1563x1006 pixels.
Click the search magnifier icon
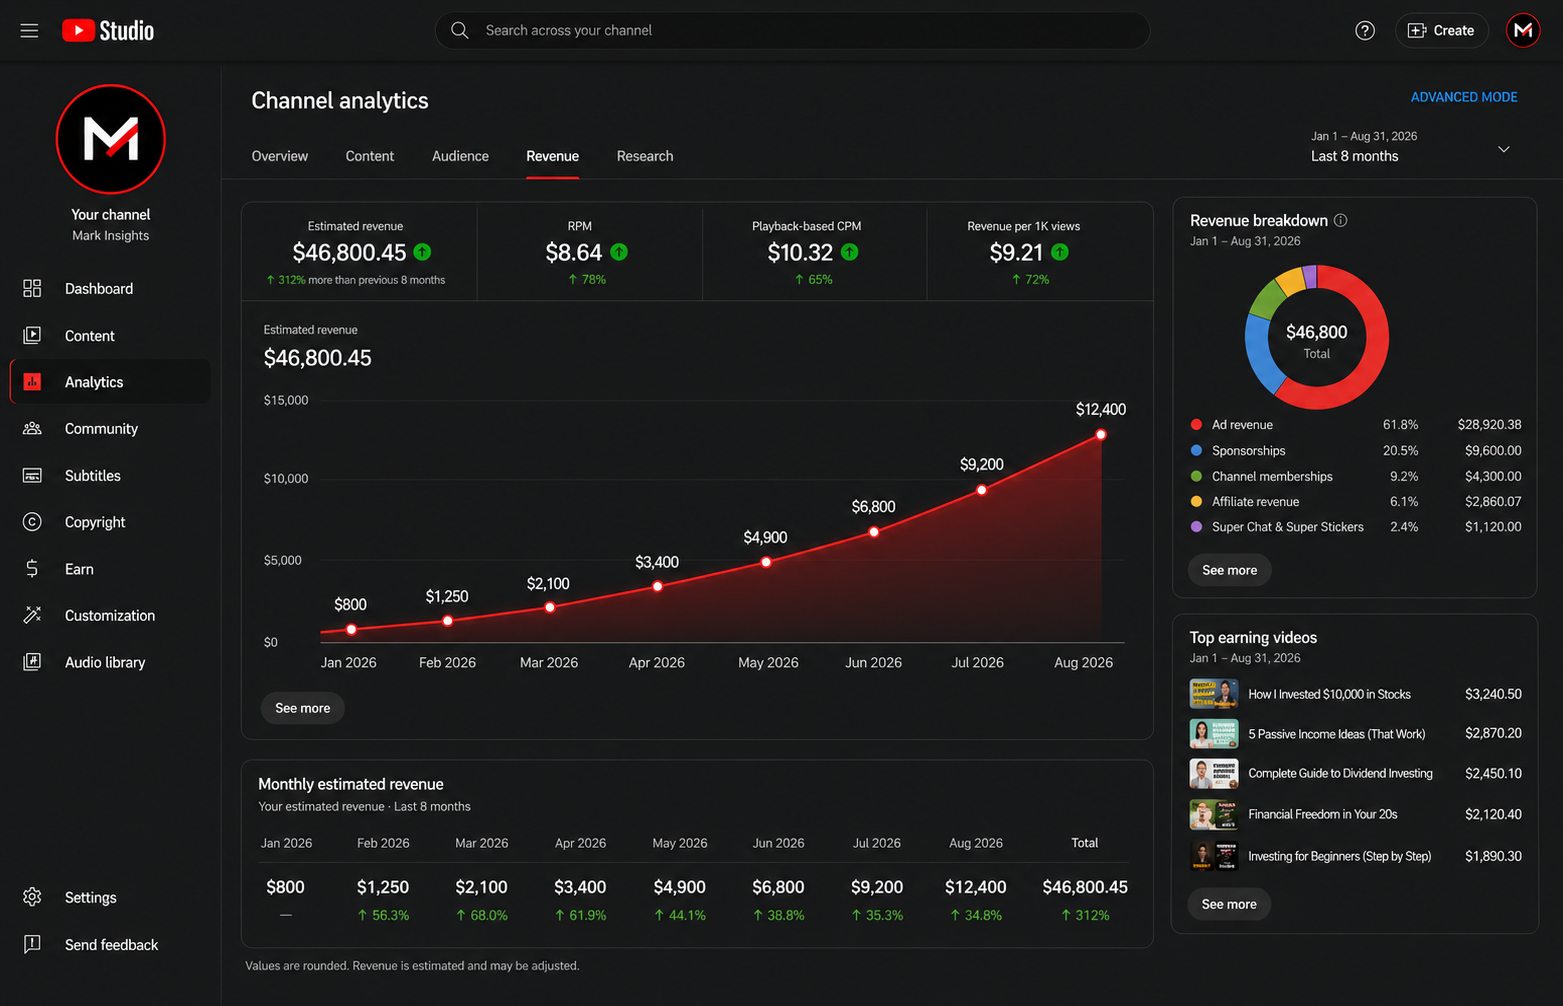tap(460, 31)
